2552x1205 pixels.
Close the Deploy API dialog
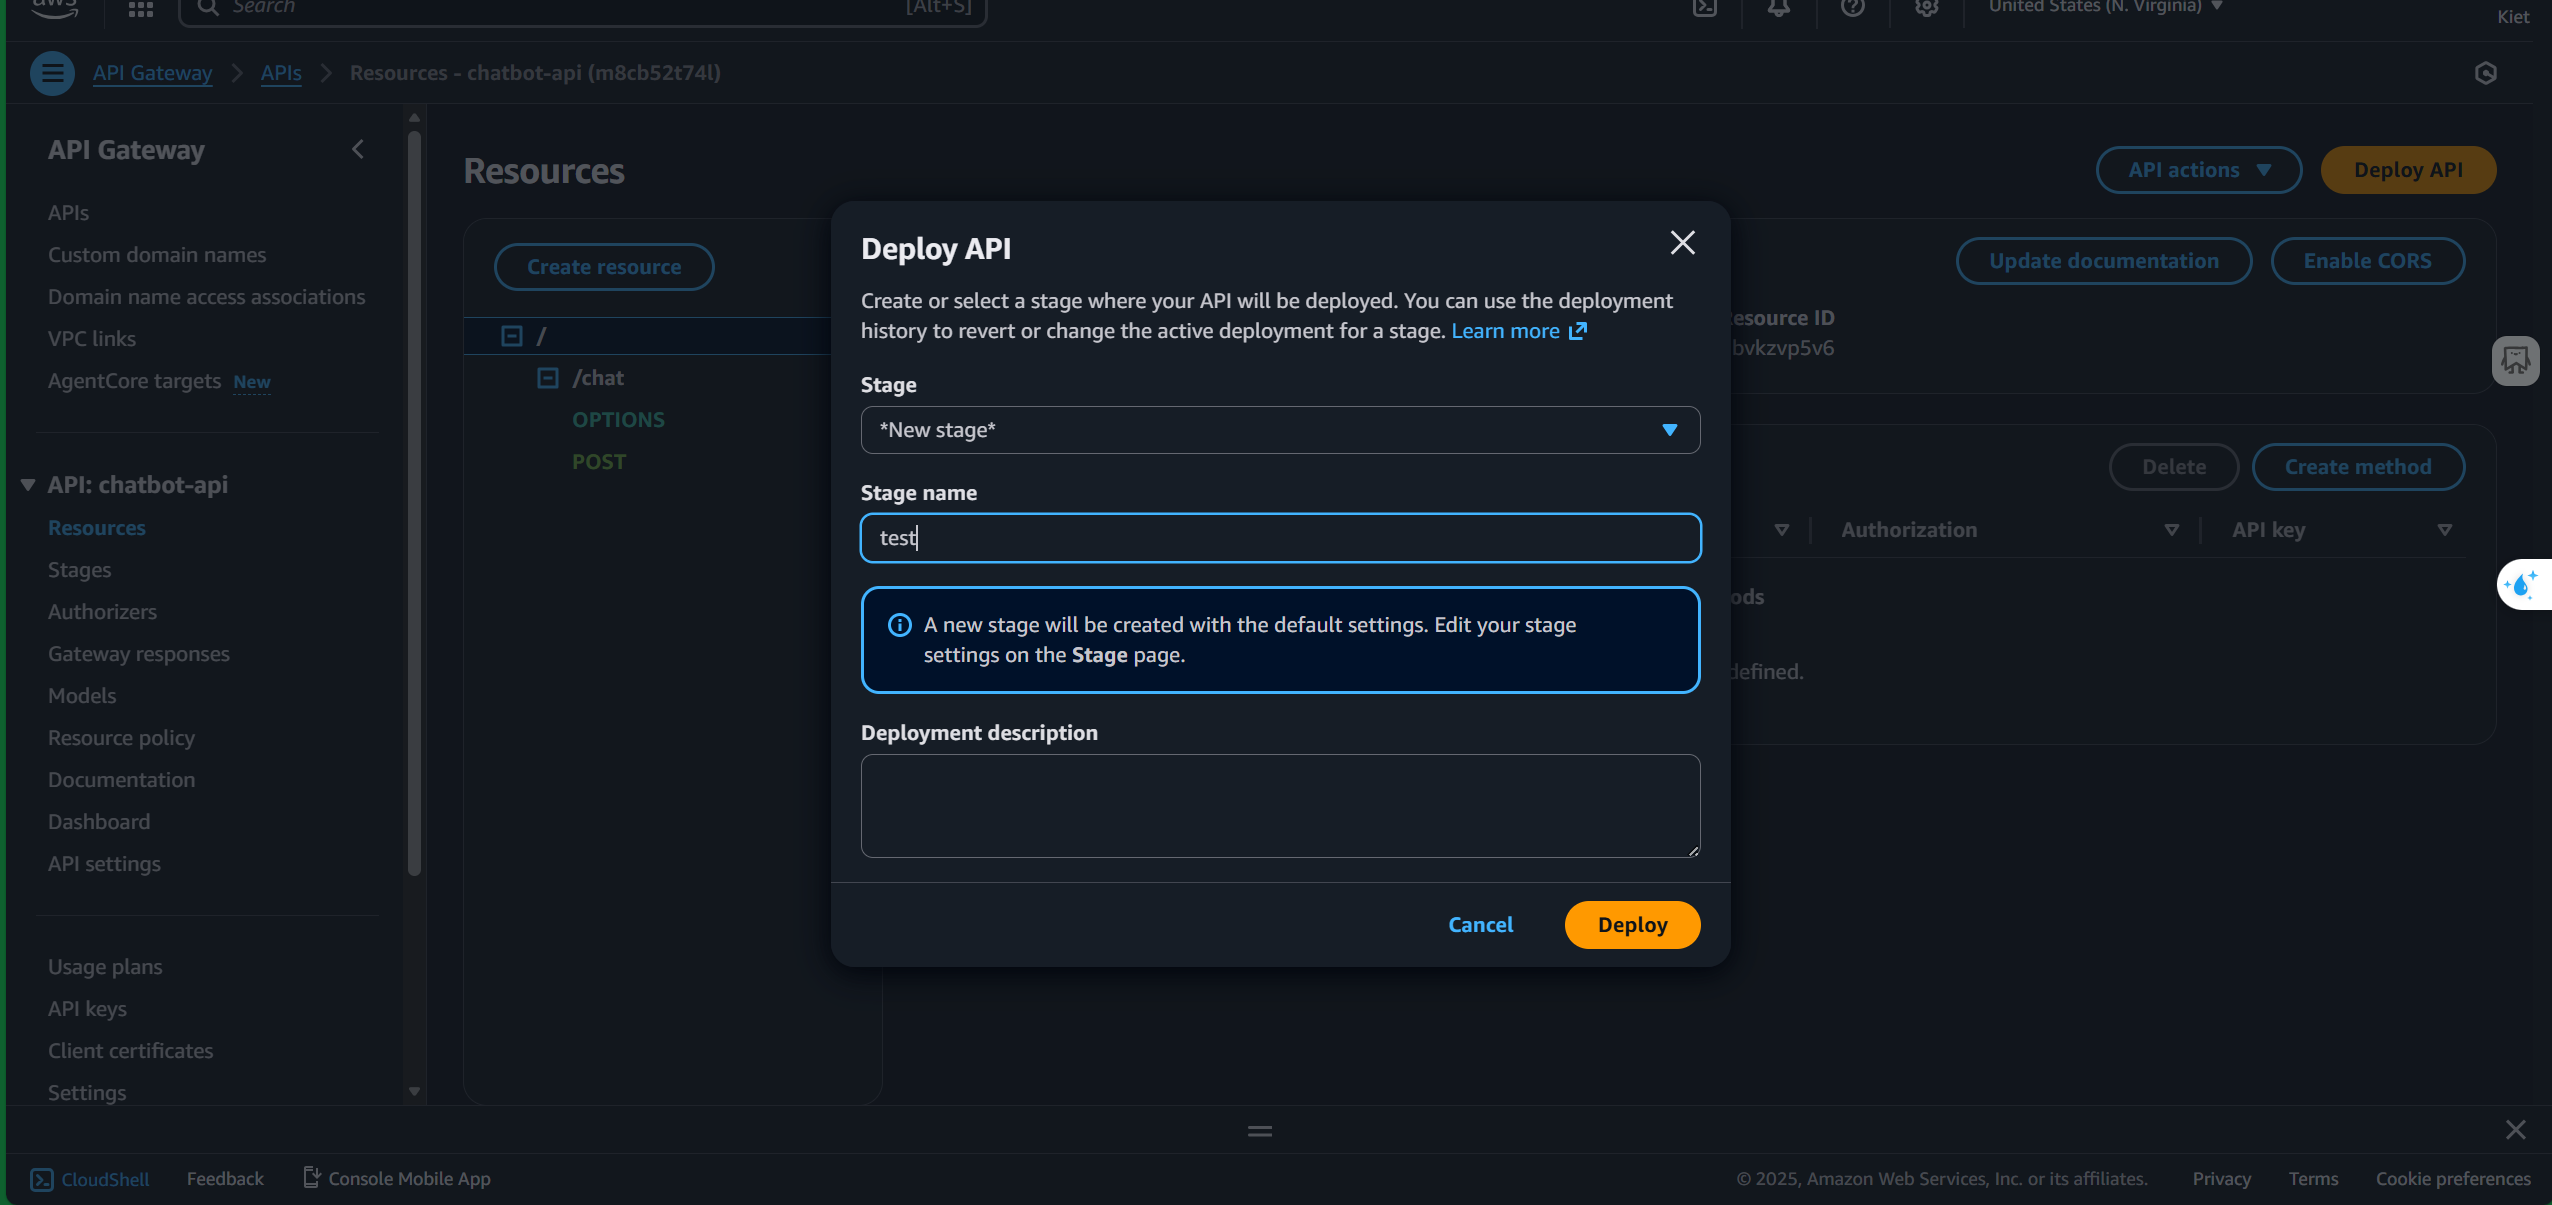(1682, 243)
